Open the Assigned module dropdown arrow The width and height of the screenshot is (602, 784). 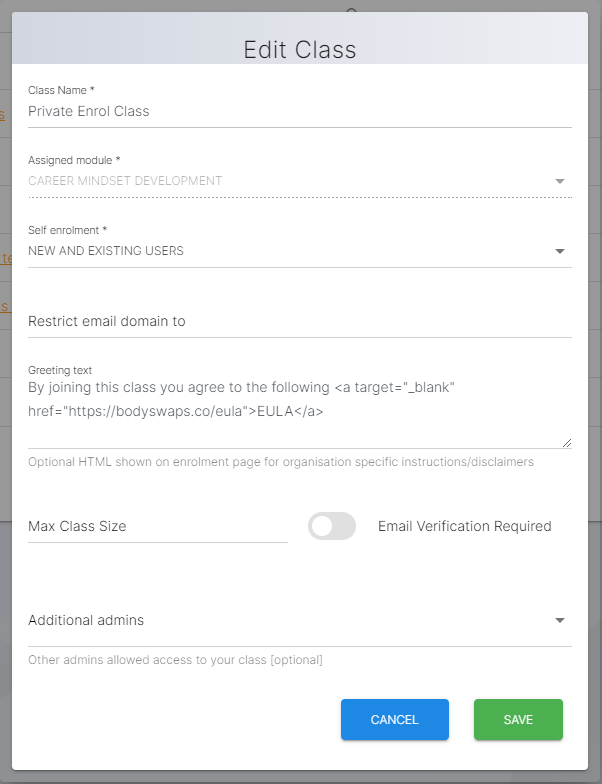[x=560, y=182]
